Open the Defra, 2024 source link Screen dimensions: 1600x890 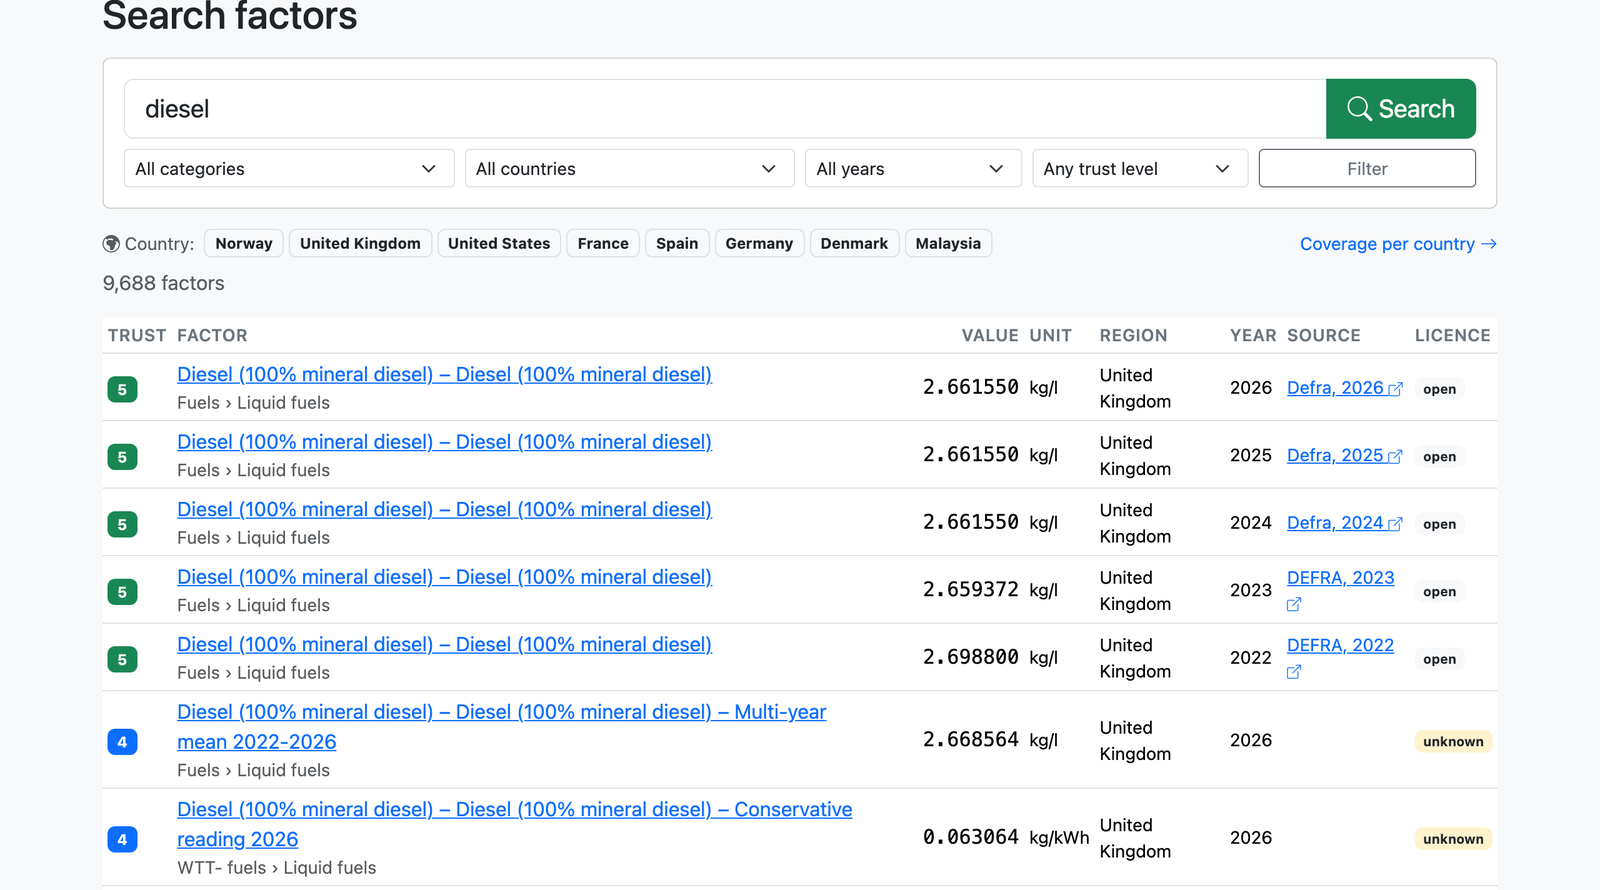(1344, 523)
